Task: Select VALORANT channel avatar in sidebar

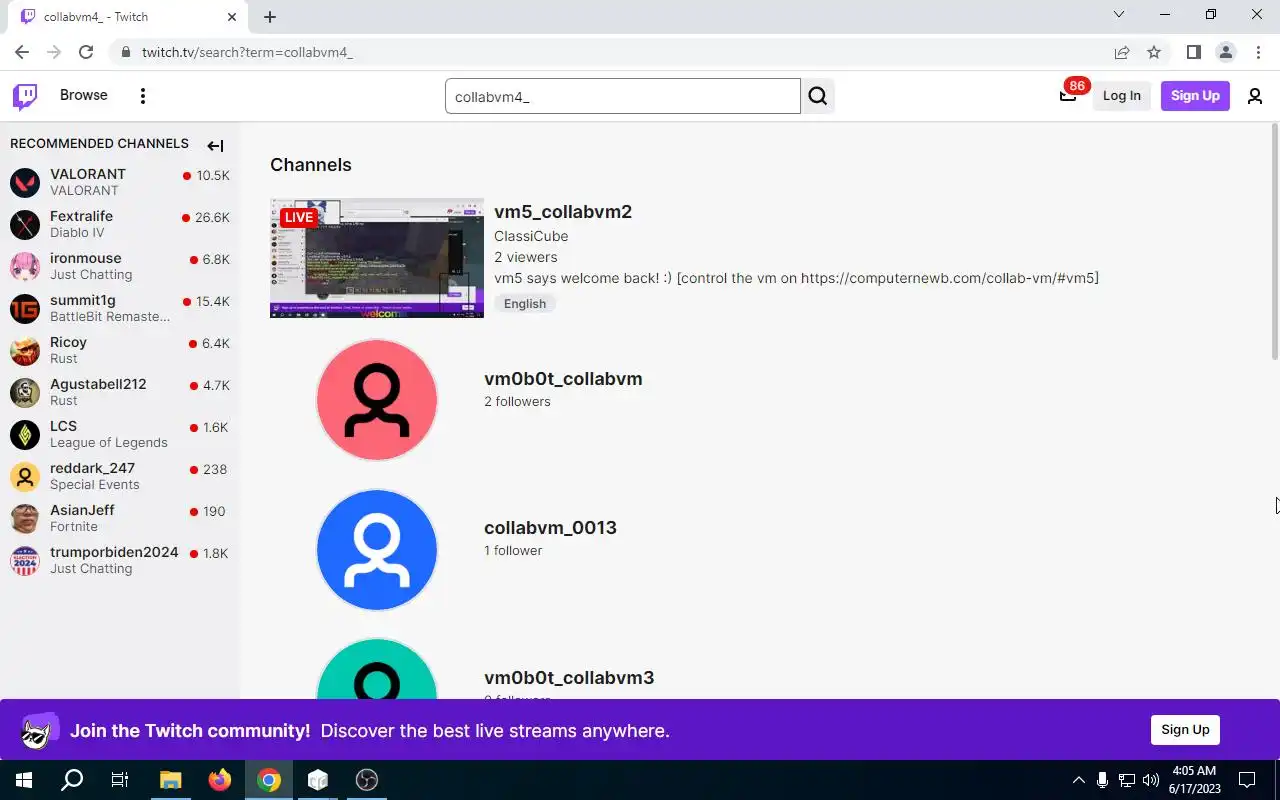Action: pos(25,182)
